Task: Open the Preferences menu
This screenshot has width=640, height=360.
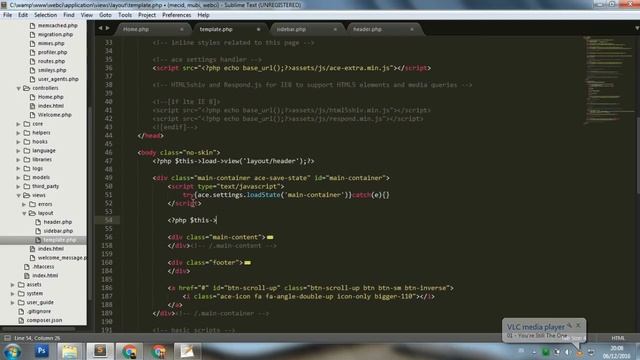Action: (176, 15)
